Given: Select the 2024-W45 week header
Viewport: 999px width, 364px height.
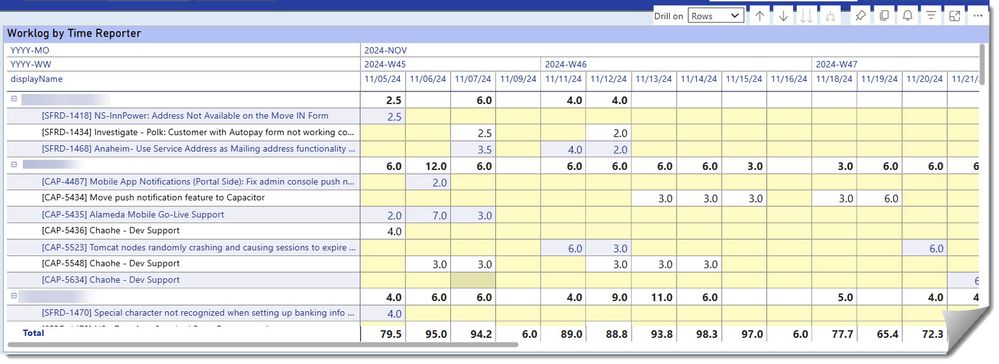Looking at the screenshot, I should tap(385, 64).
